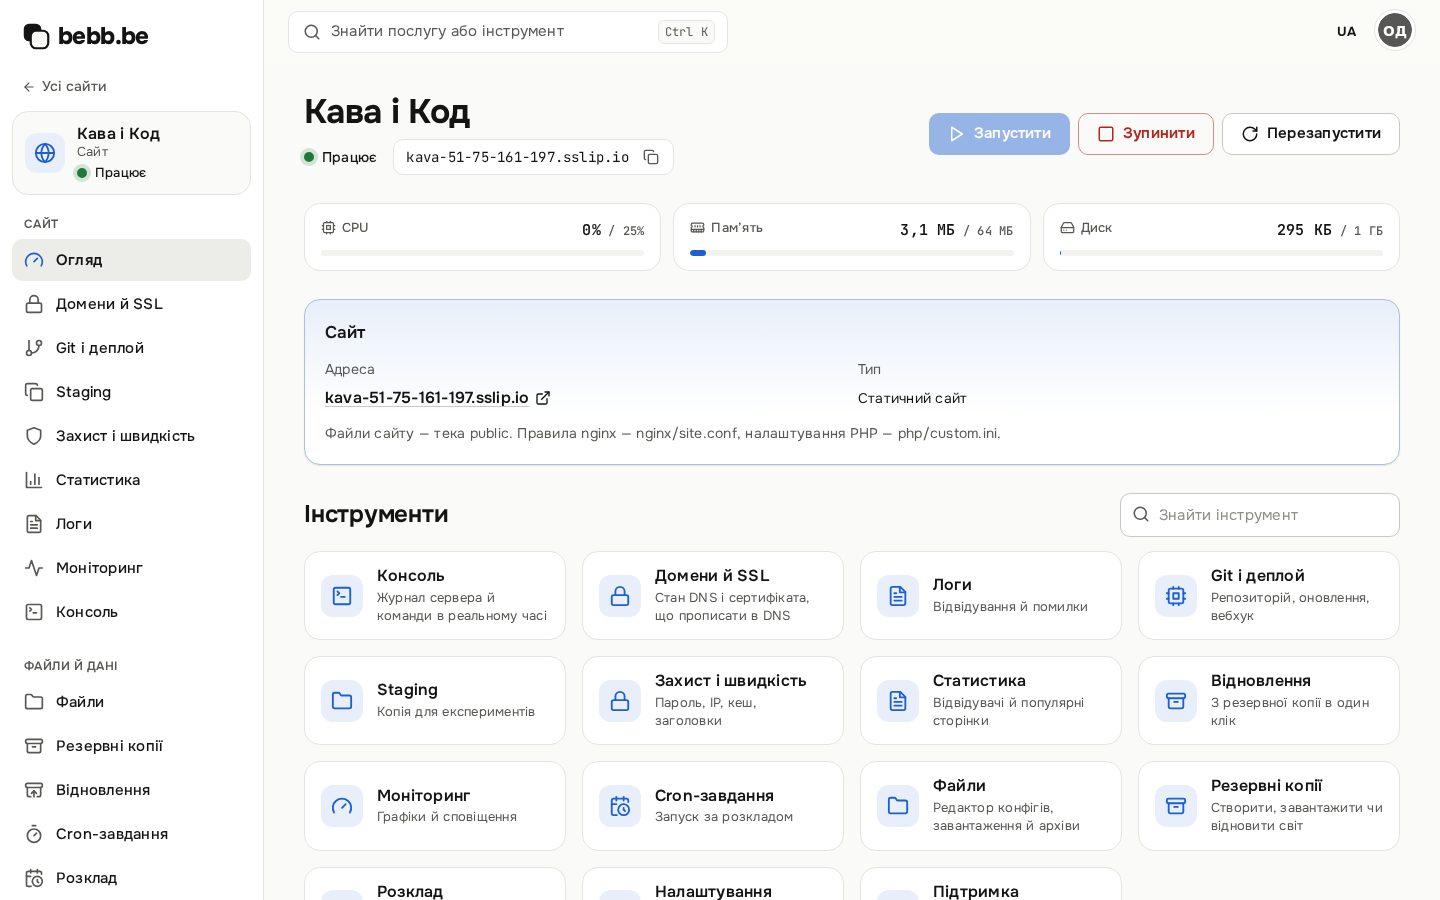Open the kava-51-75-161-197.sslip.io address link
Viewport: 1440px width, 900px height.
(427, 398)
